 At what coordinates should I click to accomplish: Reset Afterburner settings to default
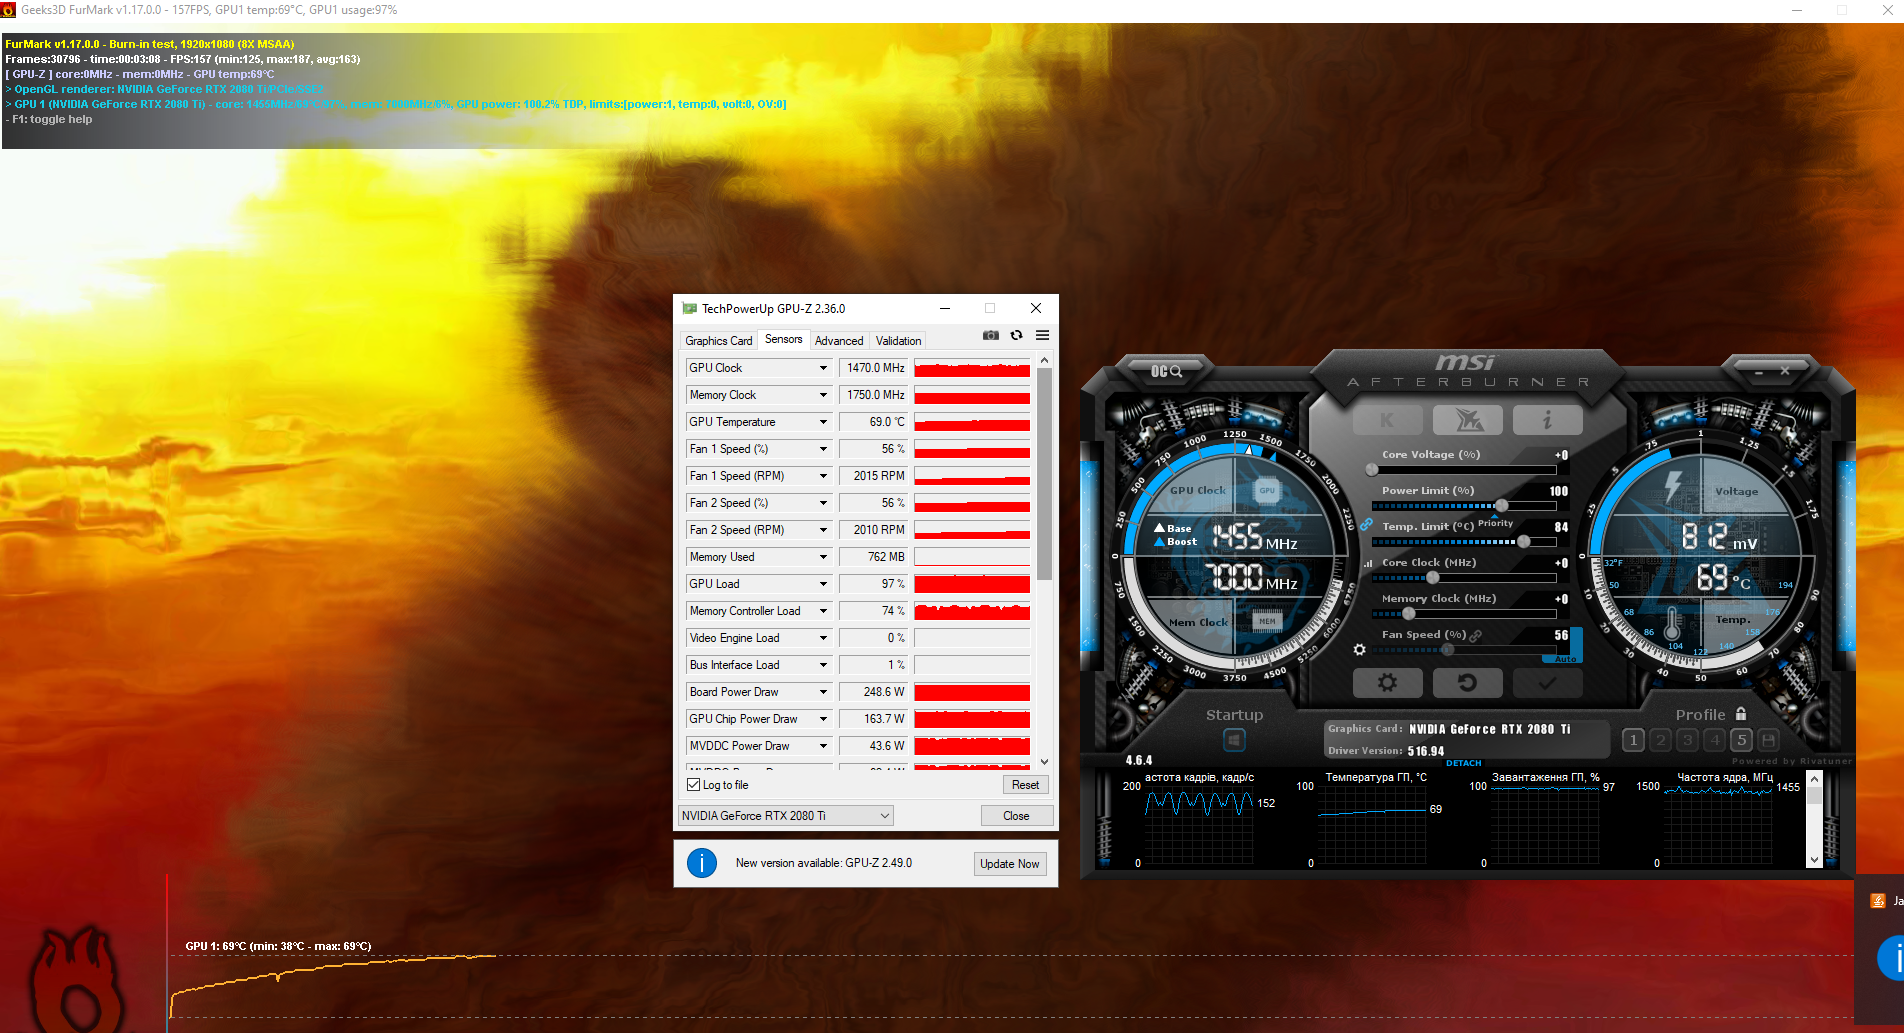coord(1467,683)
